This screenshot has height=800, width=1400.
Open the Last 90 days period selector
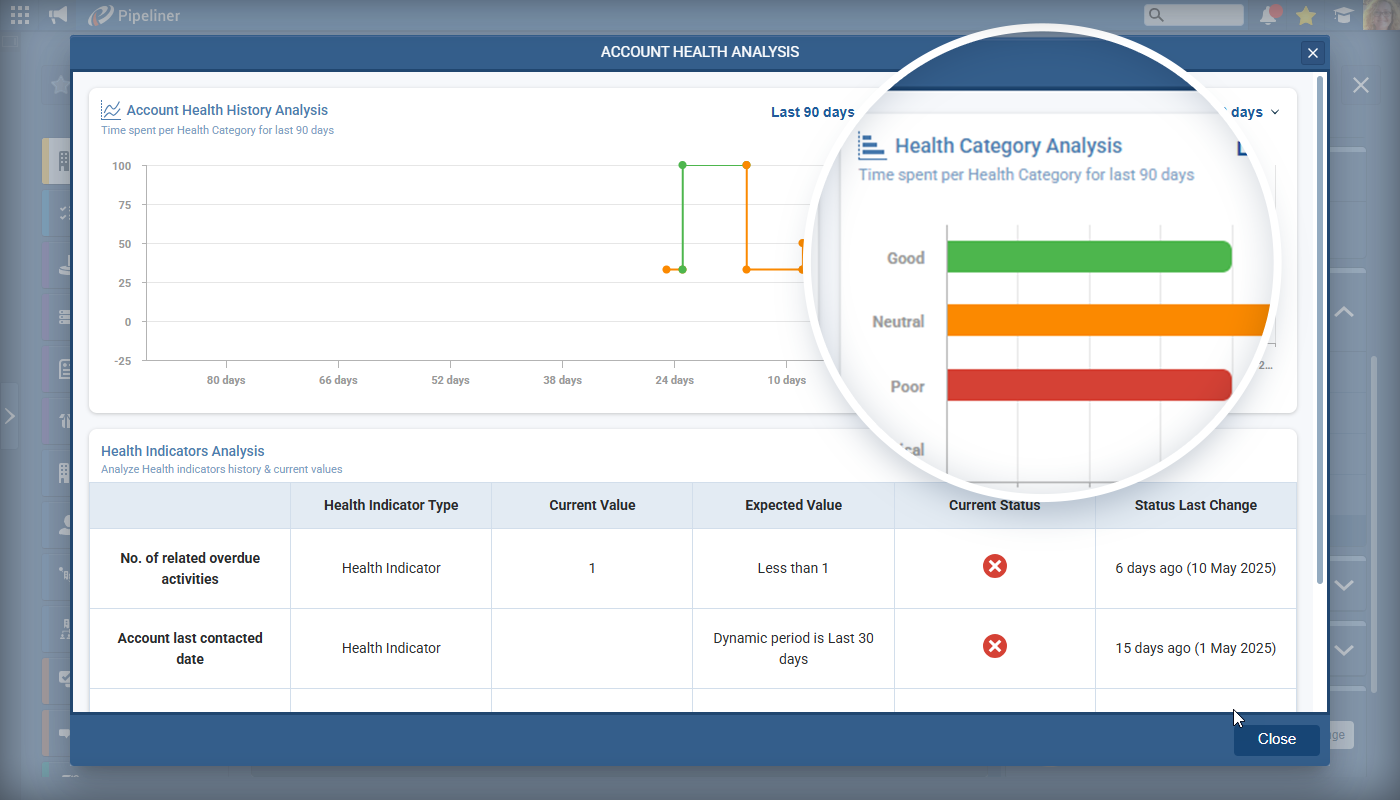pyautogui.click(x=811, y=112)
